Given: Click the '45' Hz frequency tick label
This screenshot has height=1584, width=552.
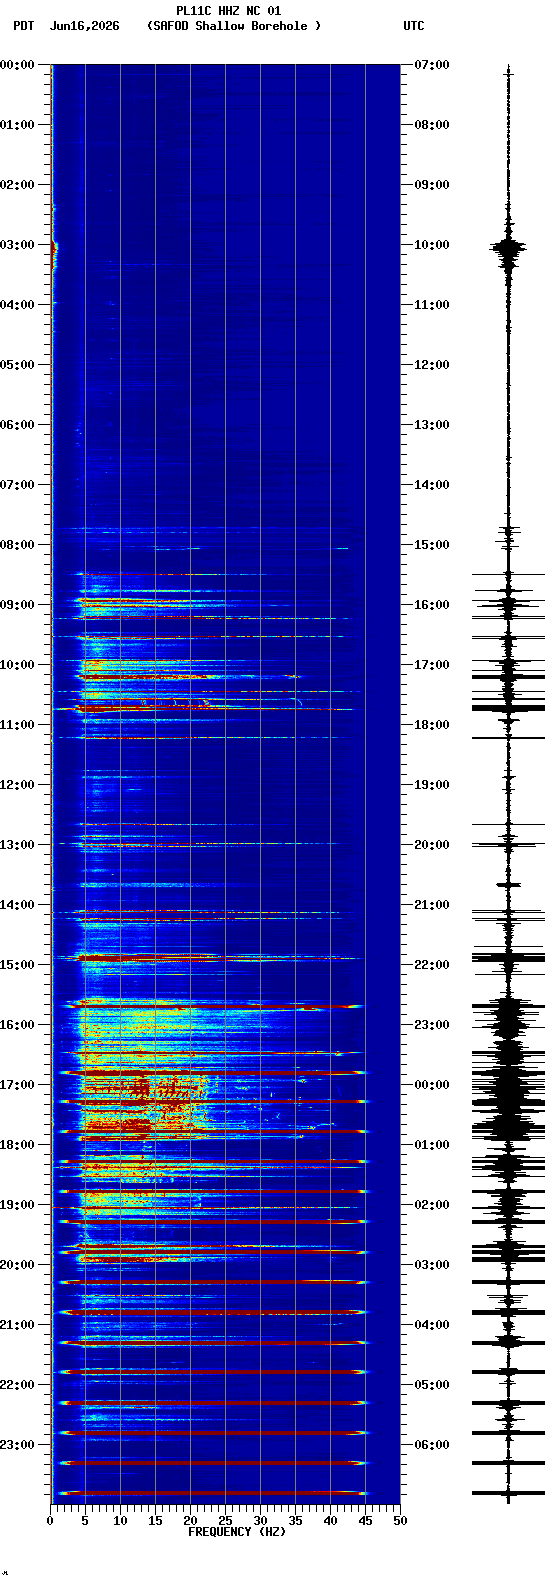Looking at the screenshot, I should click(365, 1521).
